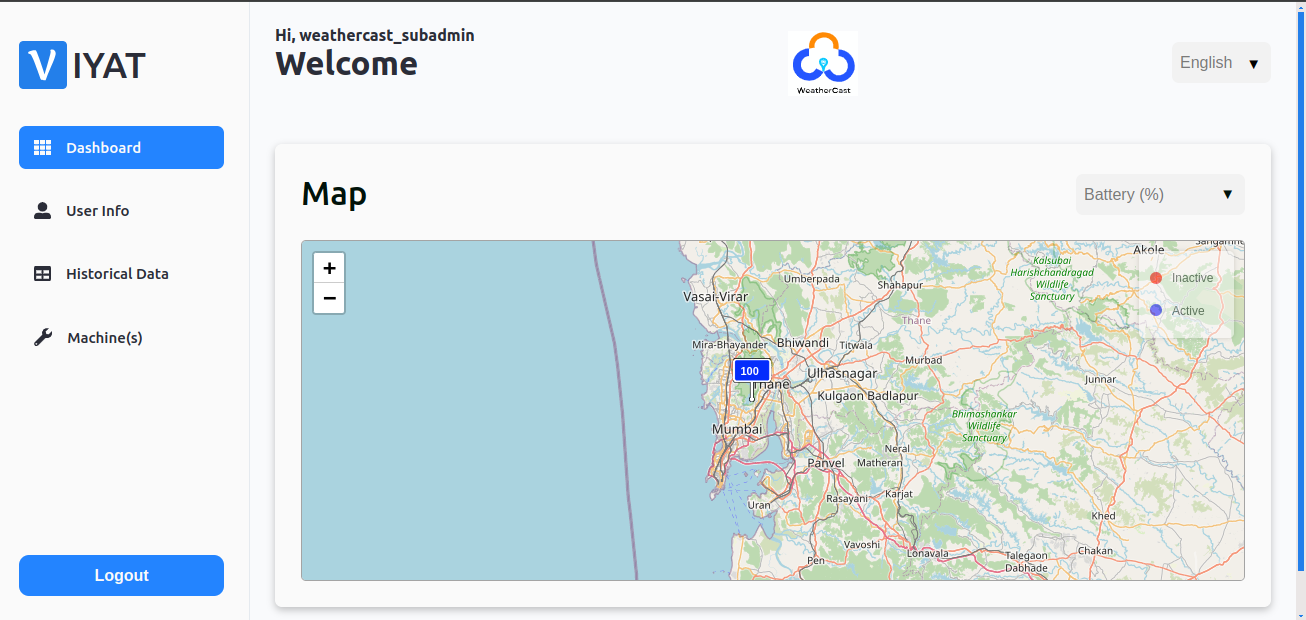Image resolution: width=1306 pixels, height=620 pixels.
Task: Click the User Info person icon
Action: pyautogui.click(x=42, y=211)
